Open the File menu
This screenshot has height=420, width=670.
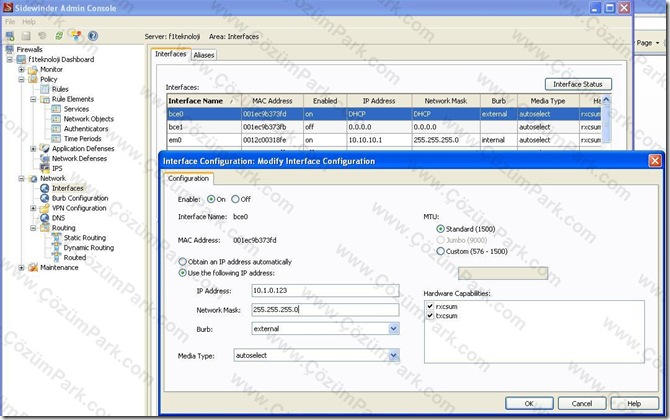click(x=10, y=22)
